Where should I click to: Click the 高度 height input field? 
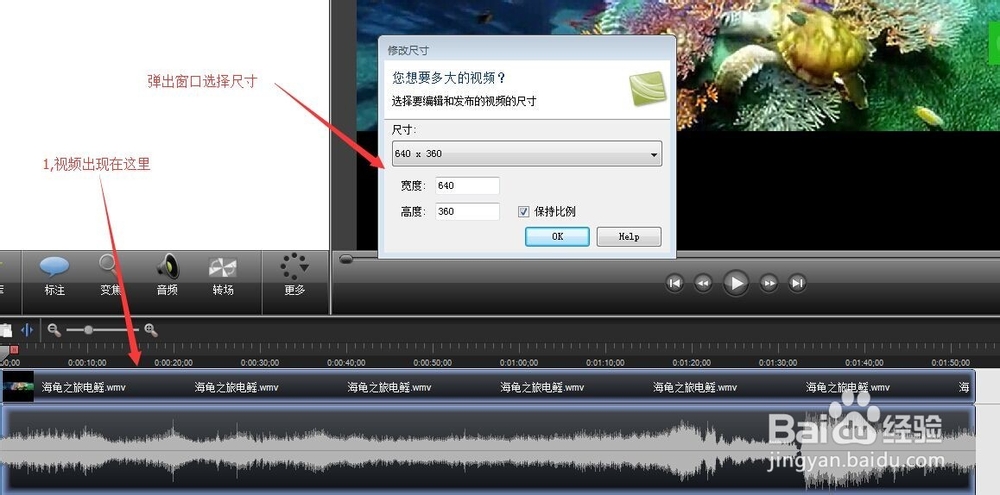[467, 211]
